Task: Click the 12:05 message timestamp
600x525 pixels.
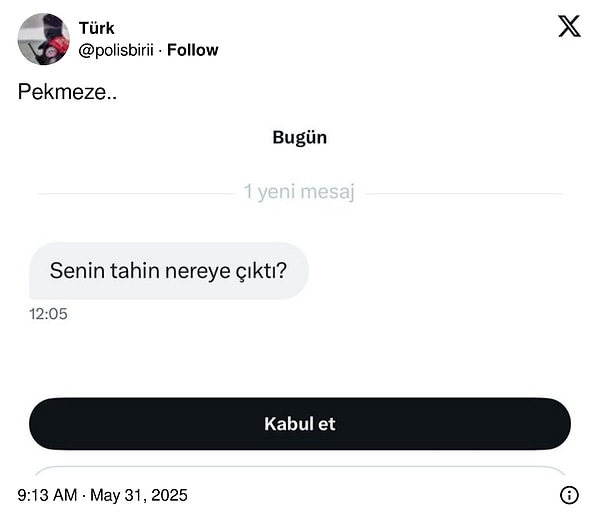Action: [48, 314]
